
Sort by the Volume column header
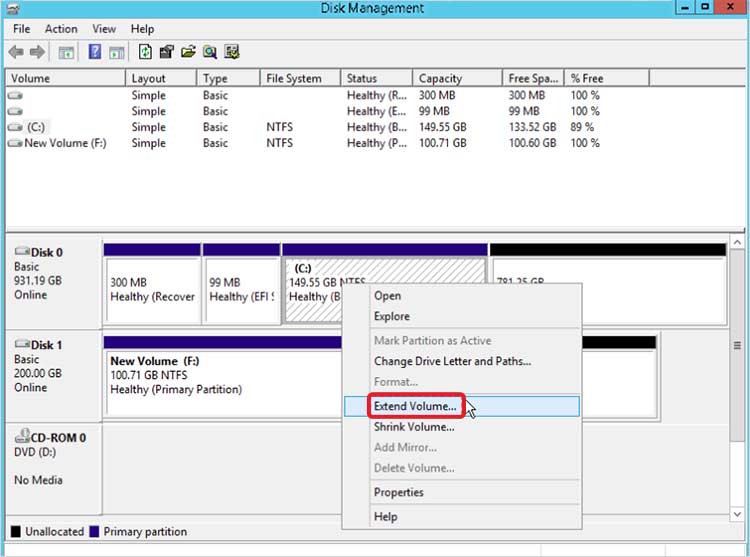[66, 78]
